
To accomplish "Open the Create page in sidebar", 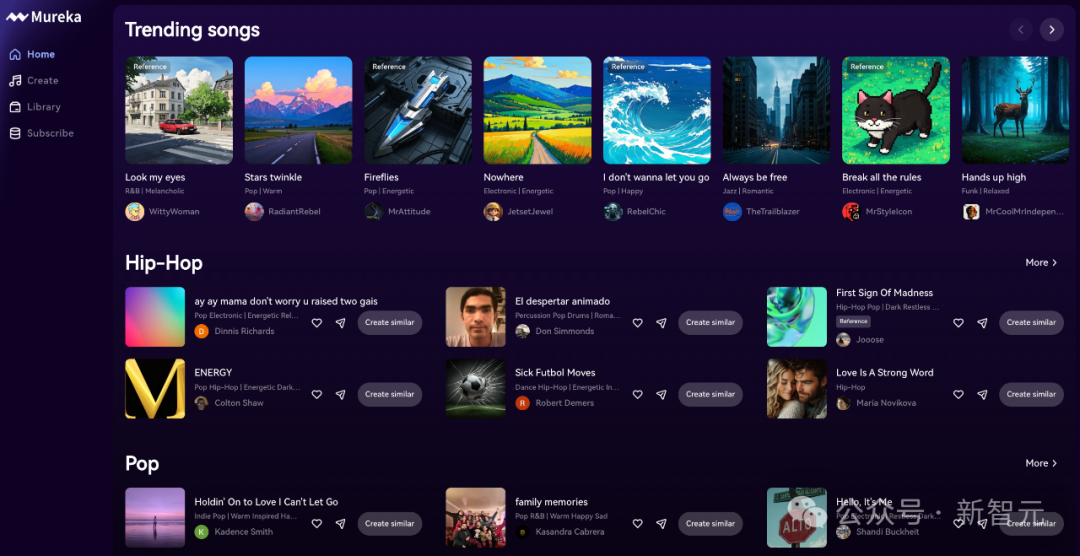I will click(42, 81).
